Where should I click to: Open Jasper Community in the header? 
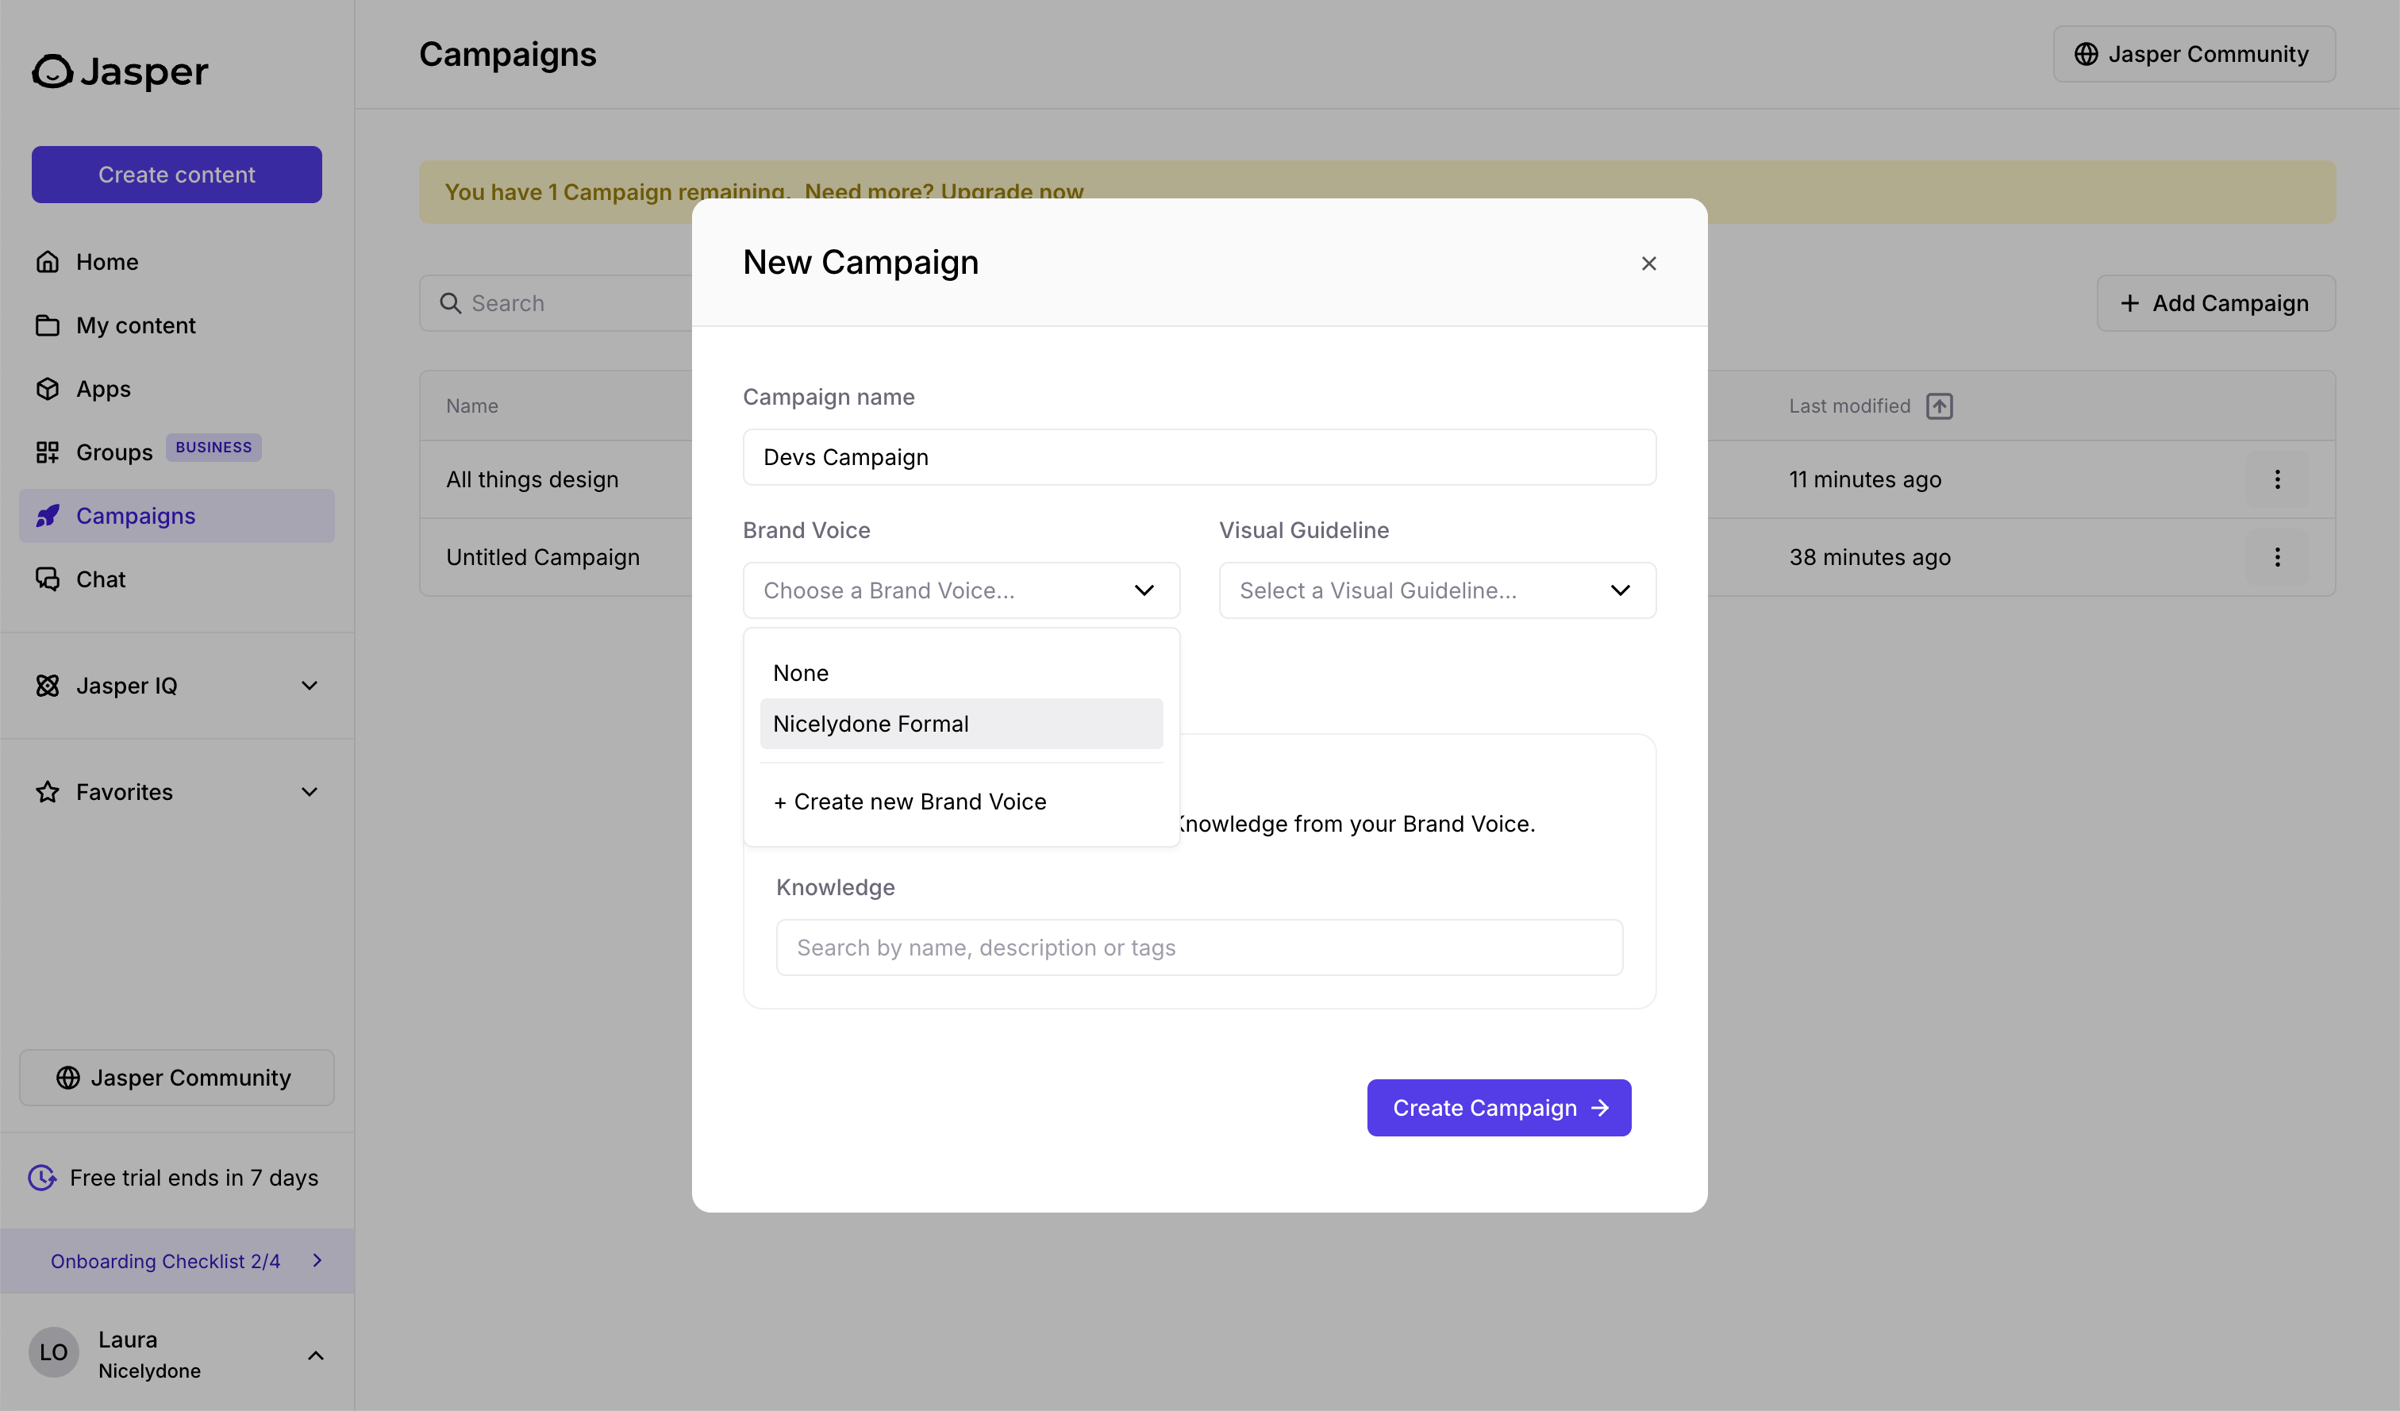click(x=2195, y=54)
